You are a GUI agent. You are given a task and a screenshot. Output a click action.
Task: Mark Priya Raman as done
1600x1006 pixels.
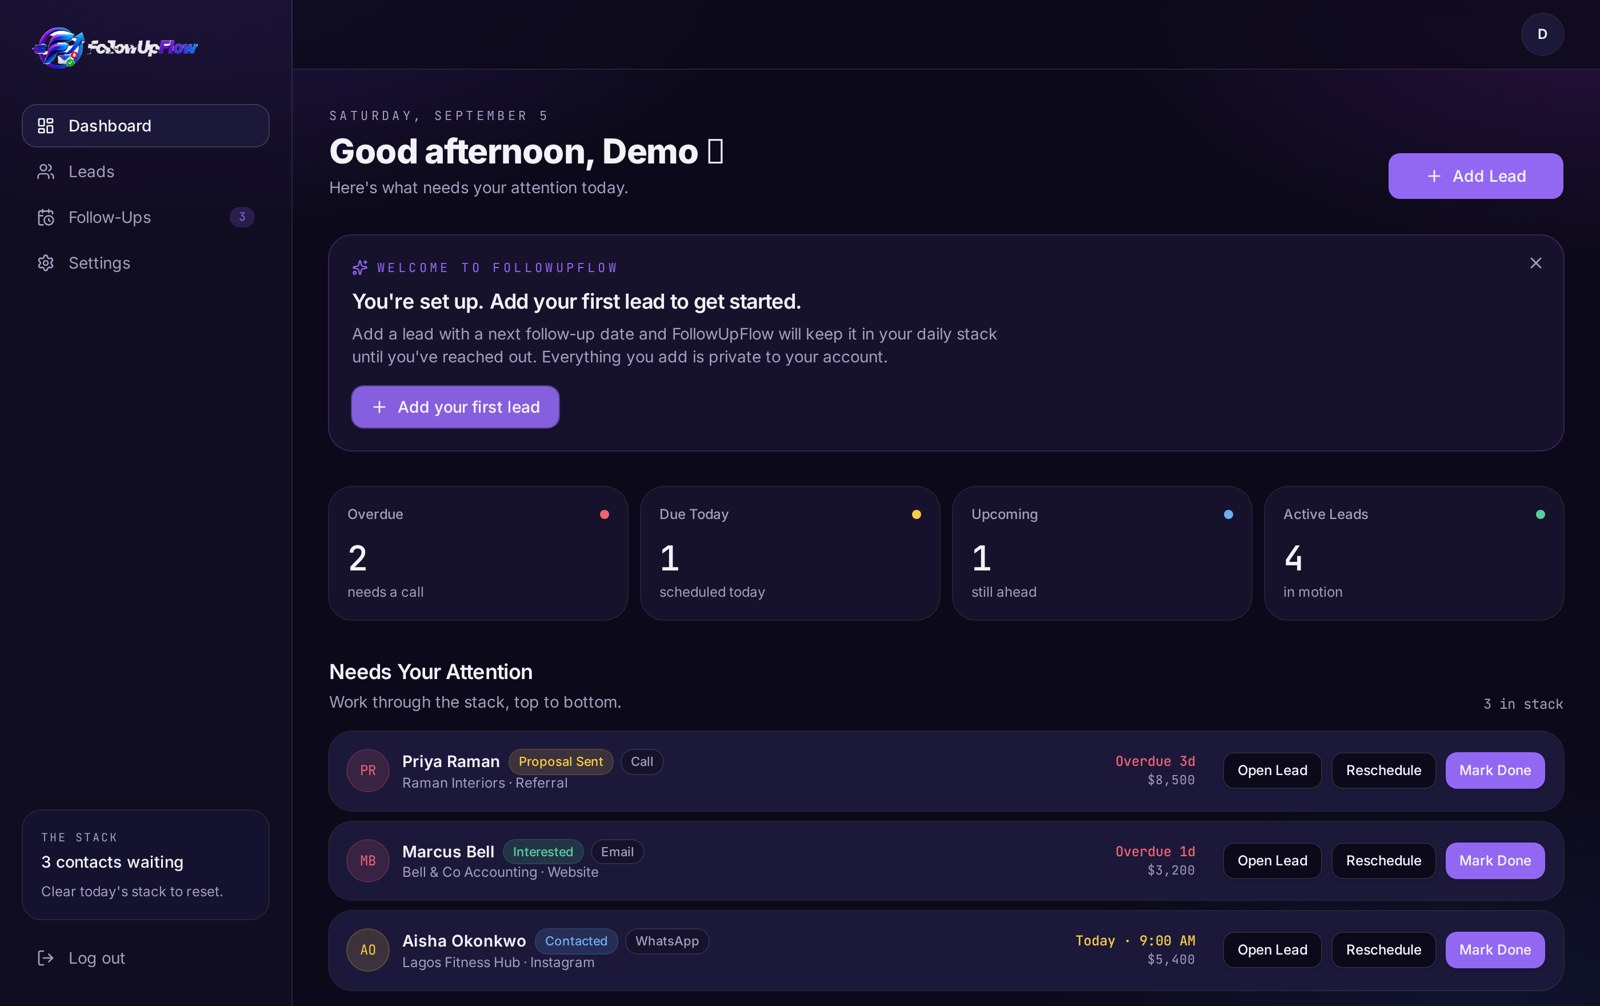(x=1495, y=770)
